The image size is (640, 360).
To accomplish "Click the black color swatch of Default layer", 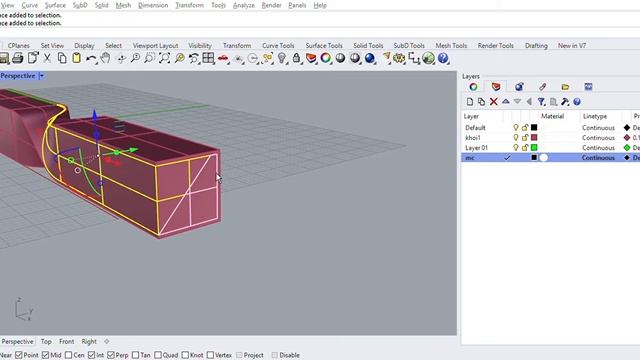I will click(534, 128).
